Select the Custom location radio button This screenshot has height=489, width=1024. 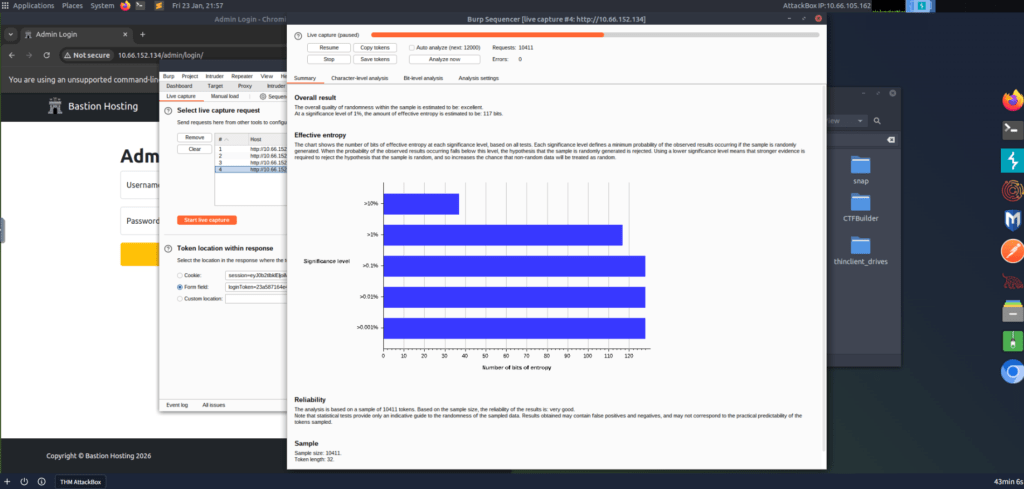tap(180, 298)
